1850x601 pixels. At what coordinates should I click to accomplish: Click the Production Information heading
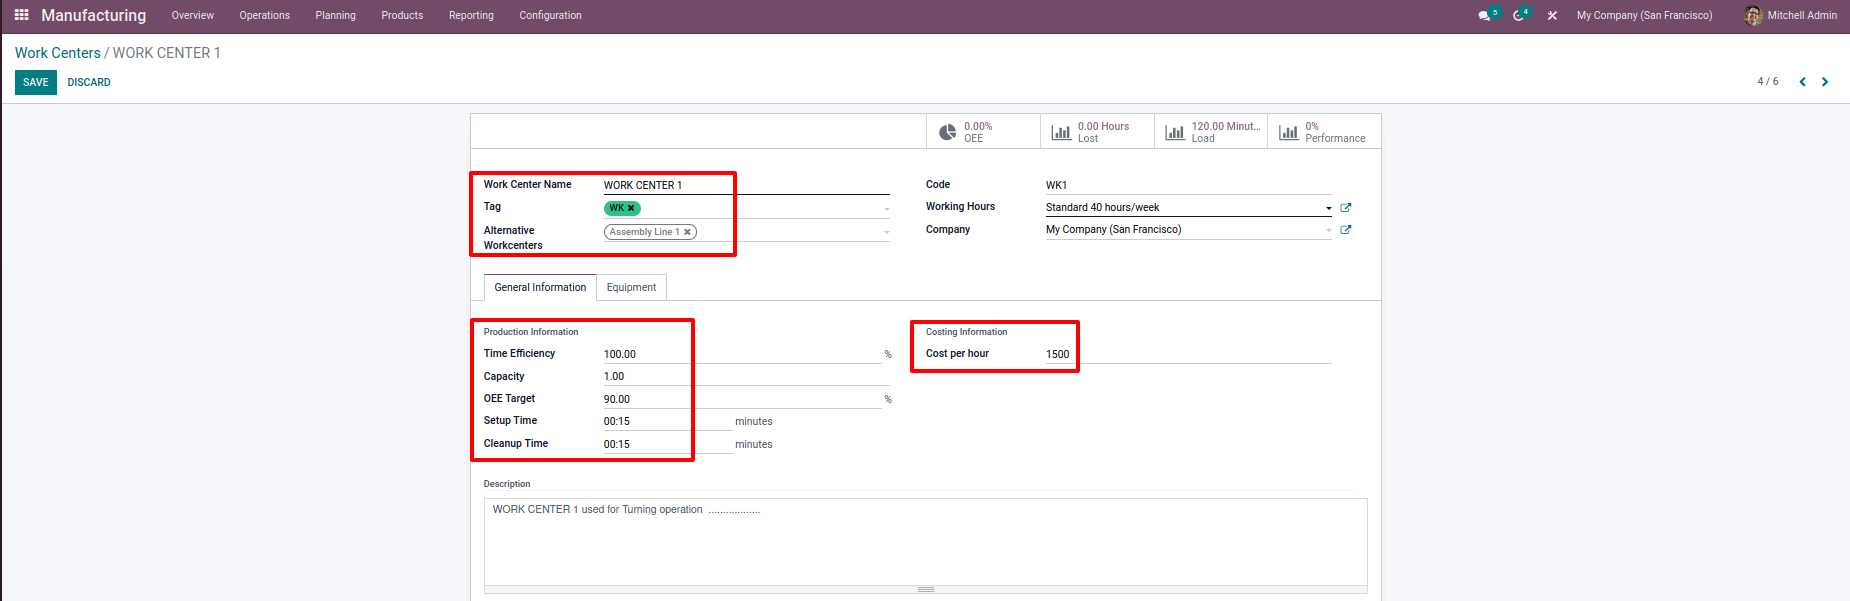point(530,332)
